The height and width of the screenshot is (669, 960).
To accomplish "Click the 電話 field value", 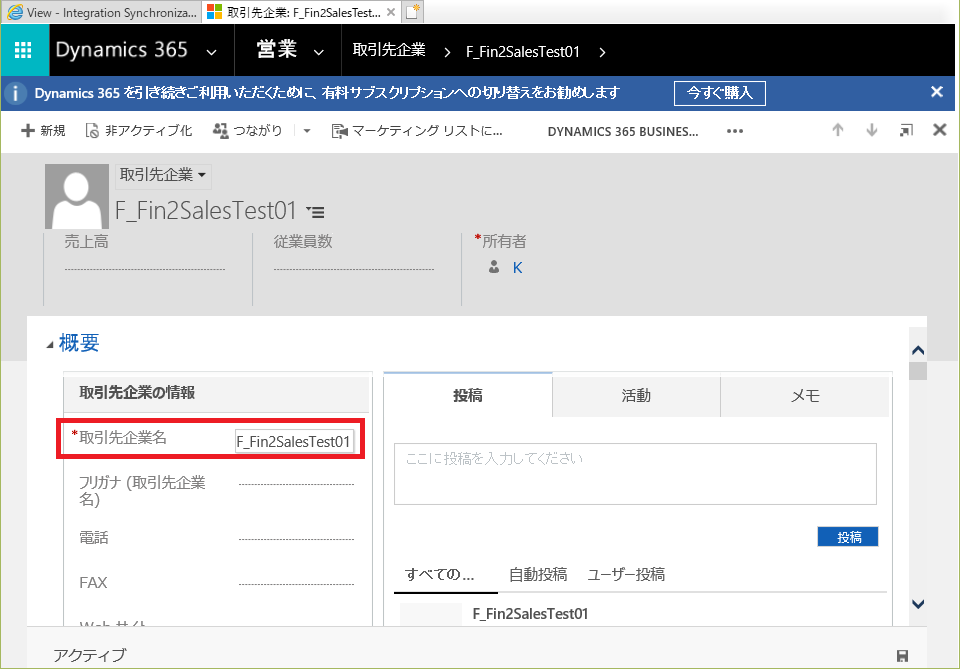I will click(296, 539).
